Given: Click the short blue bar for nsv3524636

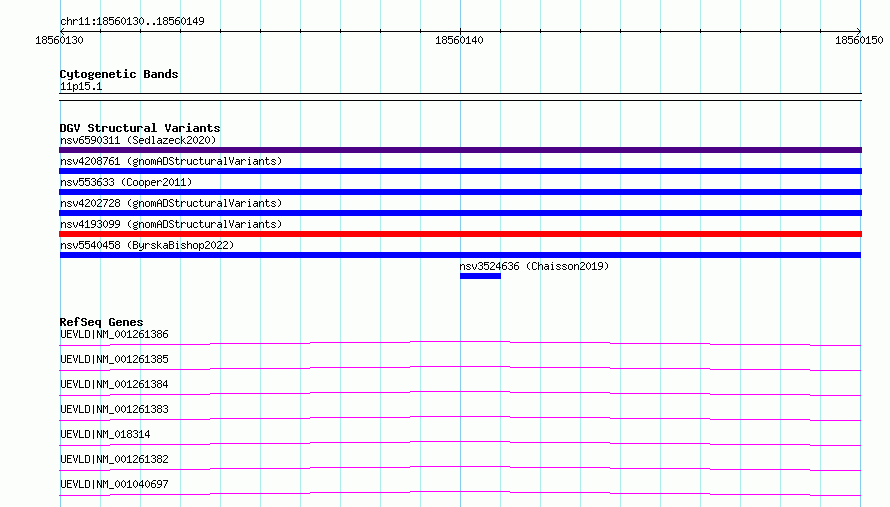Looking at the screenshot, I should pyautogui.click(x=480, y=276).
